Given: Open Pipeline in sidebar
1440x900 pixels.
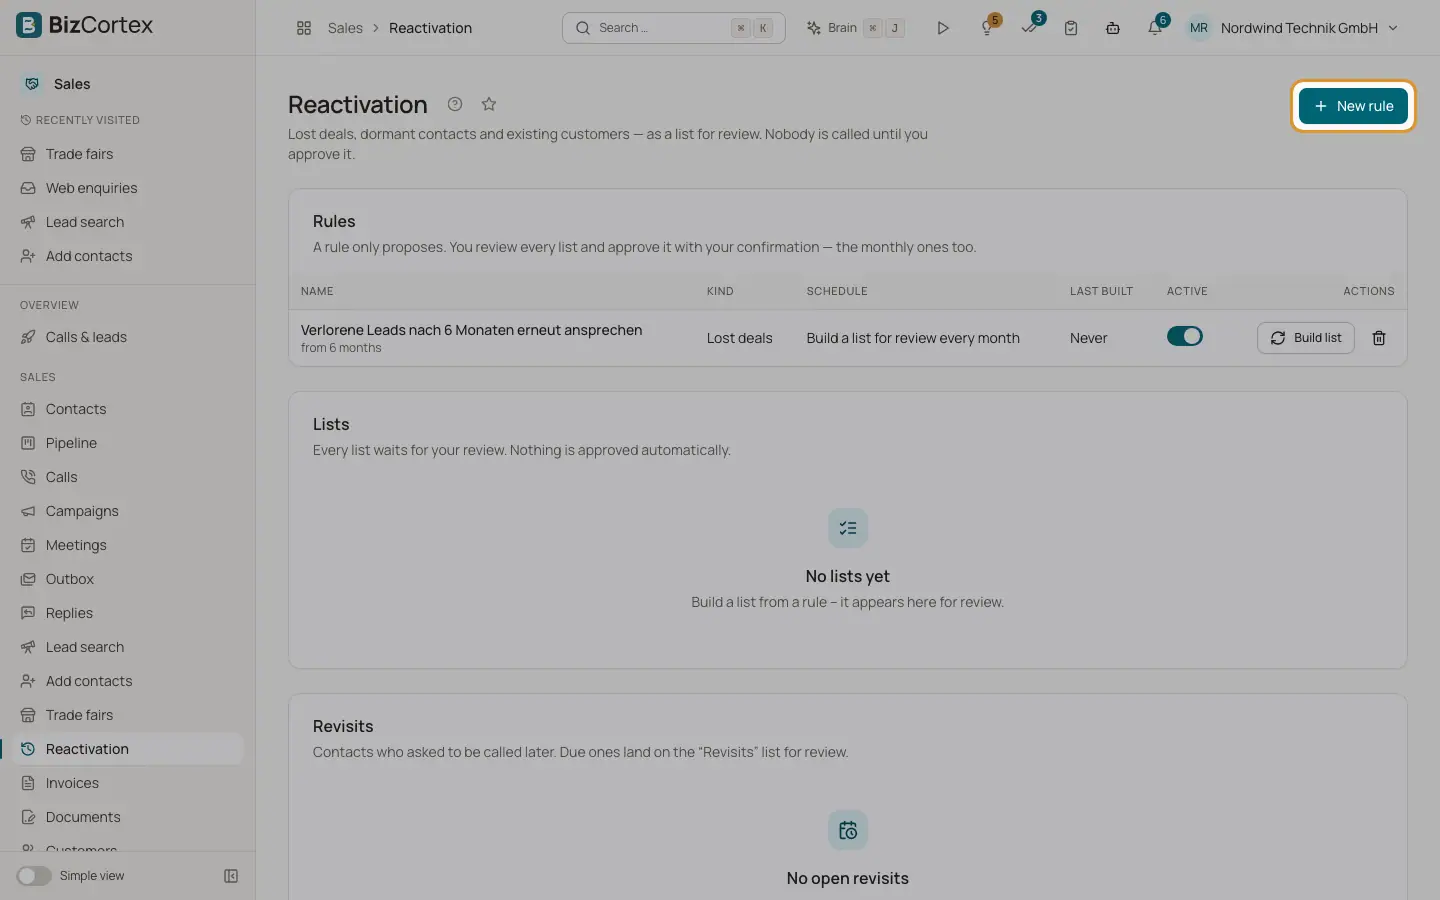Looking at the screenshot, I should click(128, 443).
